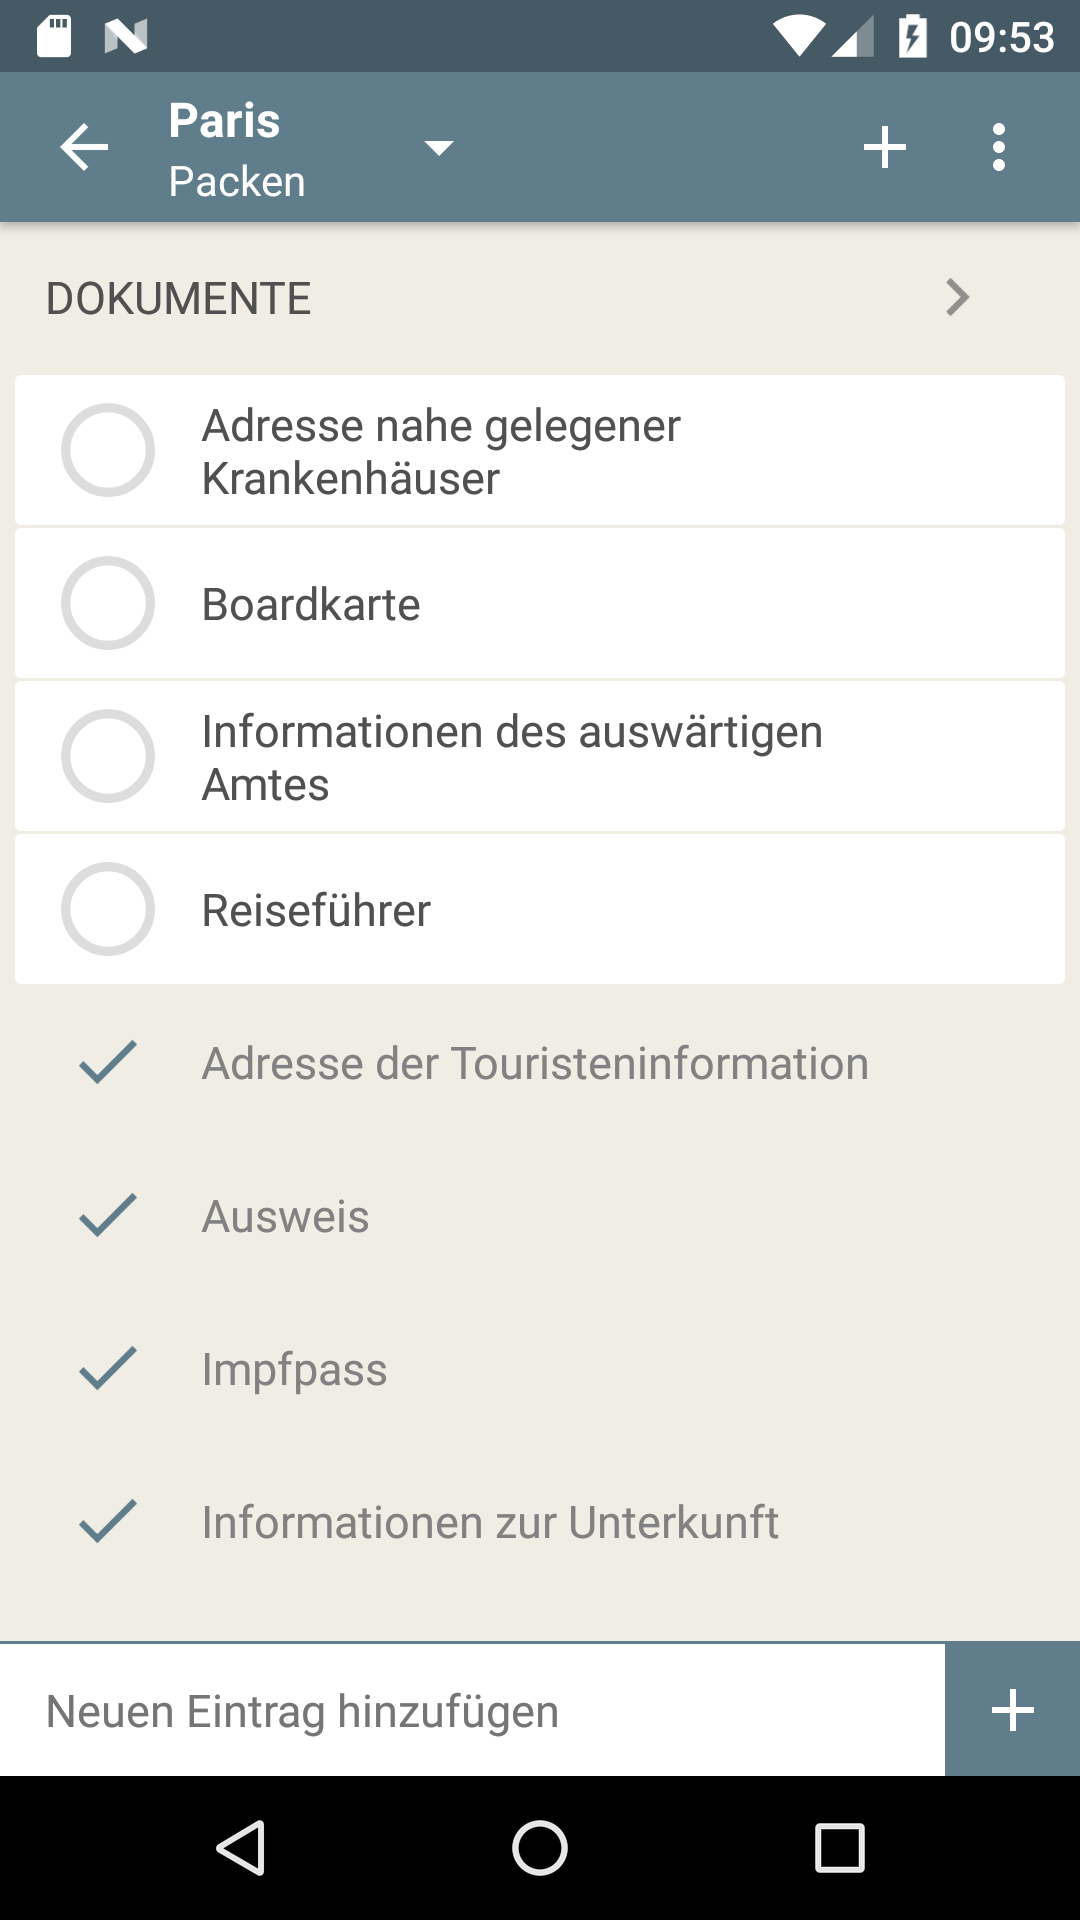Check off the Boardkarte item
The image size is (1080, 1920).
[108, 603]
